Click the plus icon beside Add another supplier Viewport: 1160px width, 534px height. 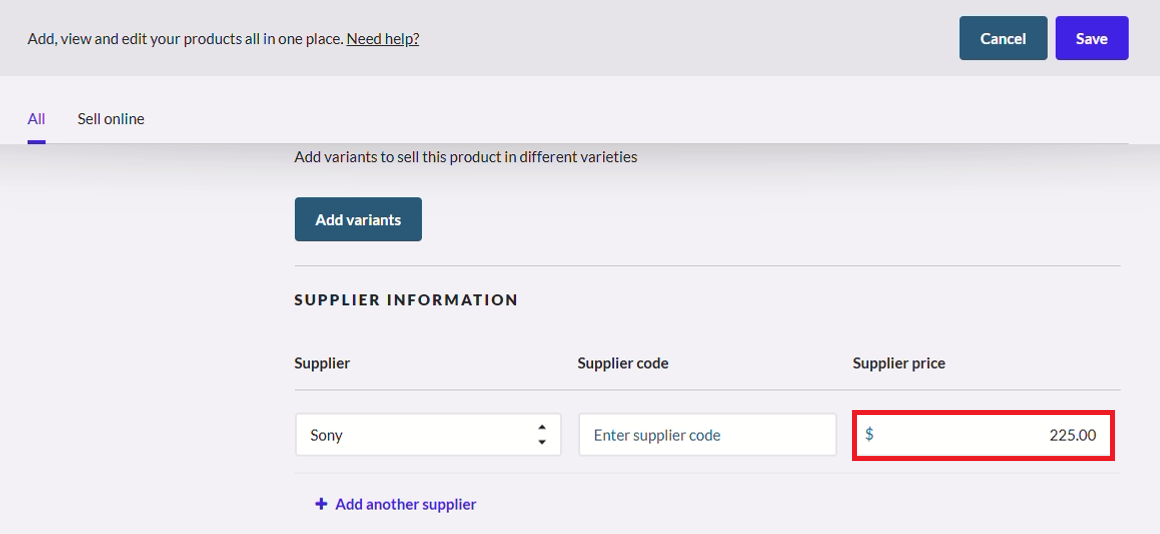pos(321,504)
